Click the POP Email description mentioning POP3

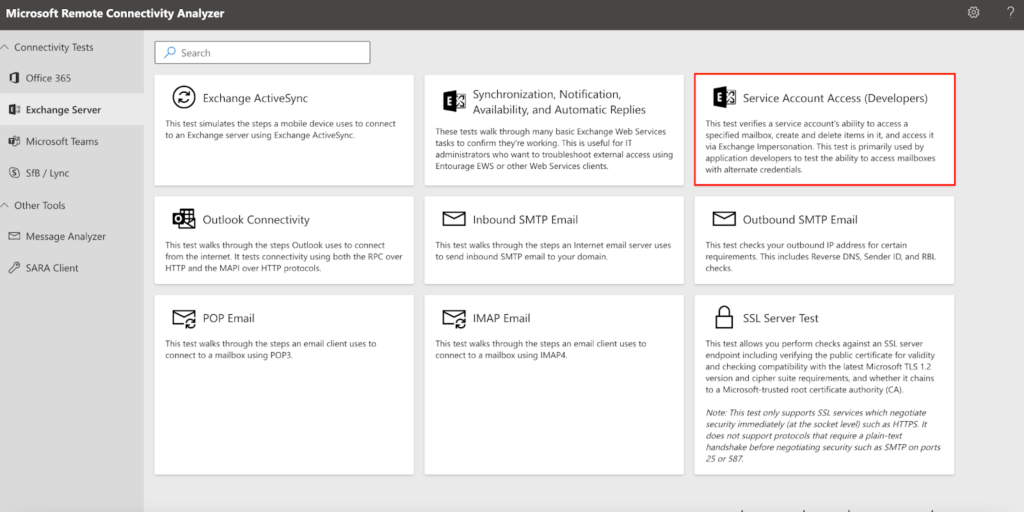(271, 349)
